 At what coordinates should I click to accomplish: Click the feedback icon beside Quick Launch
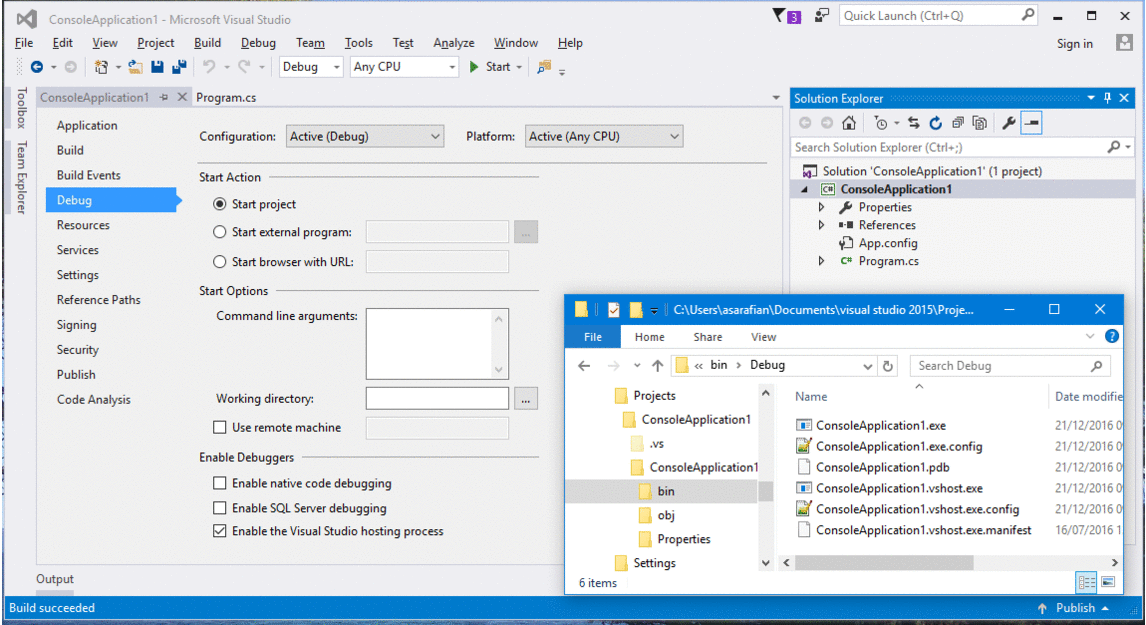[x=822, y=15]
